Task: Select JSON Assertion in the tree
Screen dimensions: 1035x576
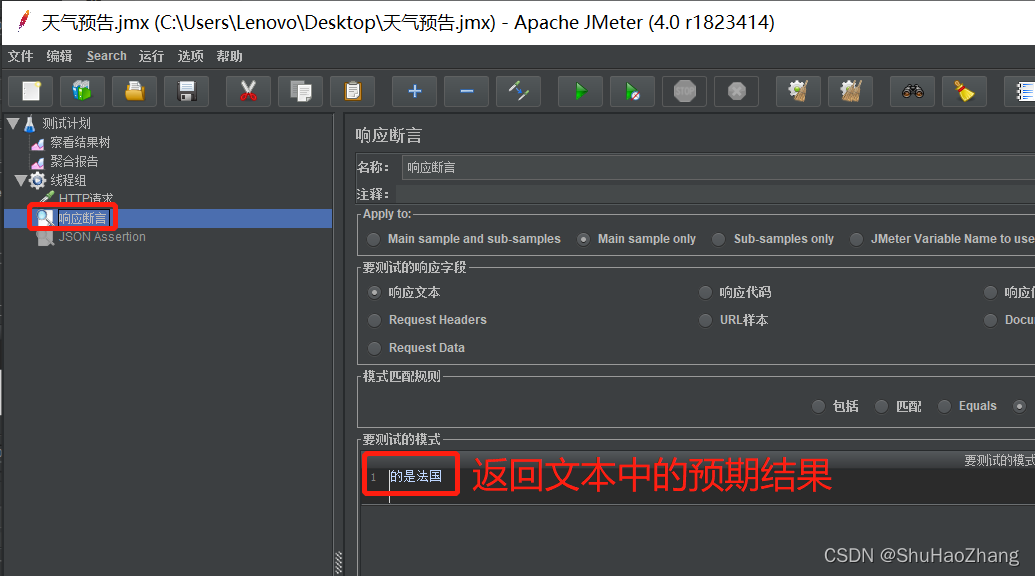Action: coord(102,237)
